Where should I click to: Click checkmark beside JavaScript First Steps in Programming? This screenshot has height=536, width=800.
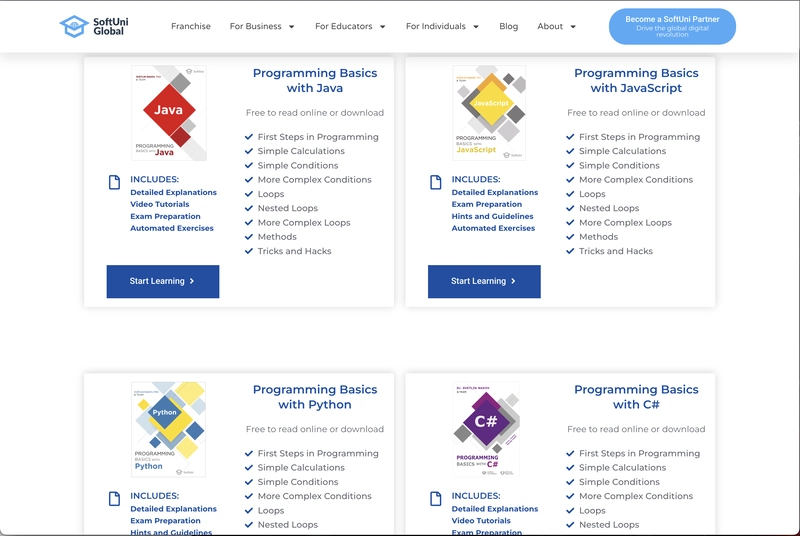click(x=570, y=137)
